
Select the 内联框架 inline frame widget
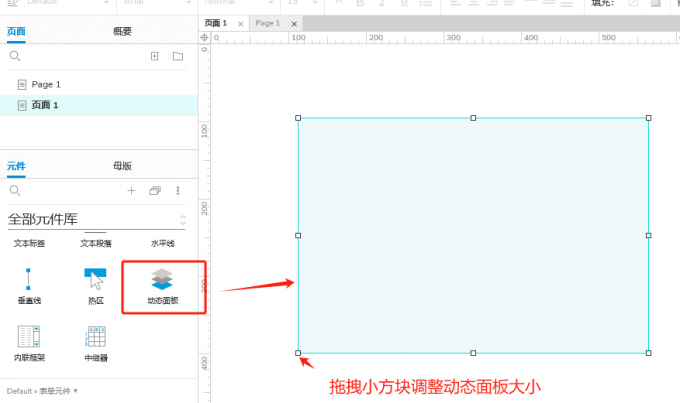[29, 343]
